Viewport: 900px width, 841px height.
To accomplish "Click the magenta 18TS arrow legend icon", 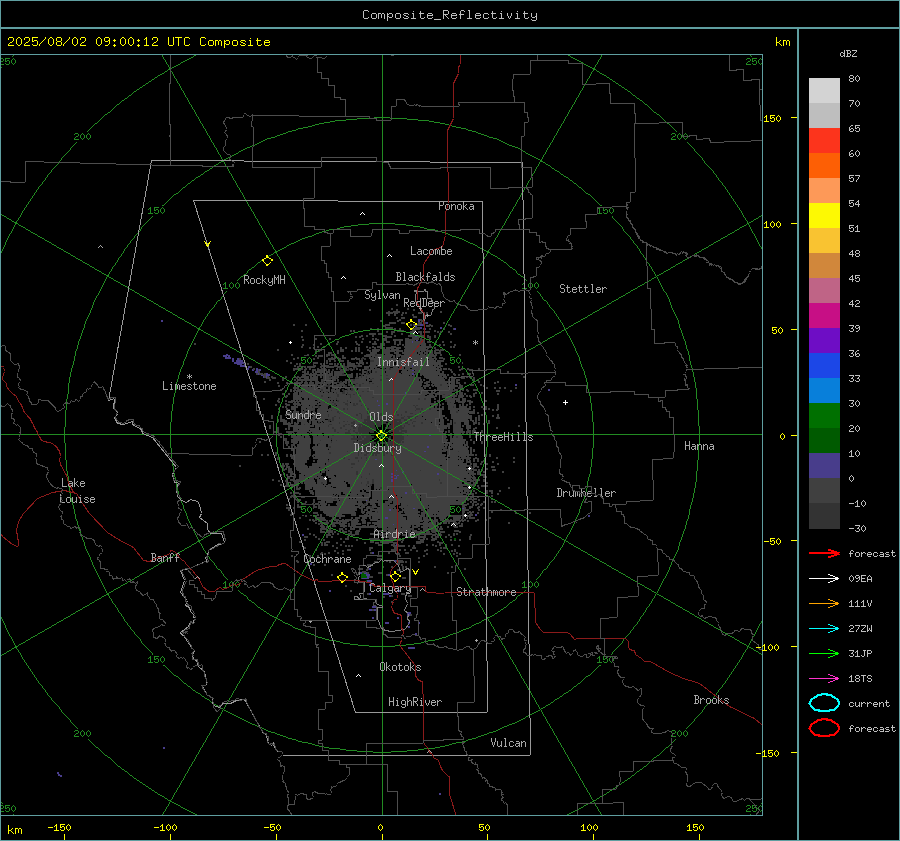I will tap(824, 679).
